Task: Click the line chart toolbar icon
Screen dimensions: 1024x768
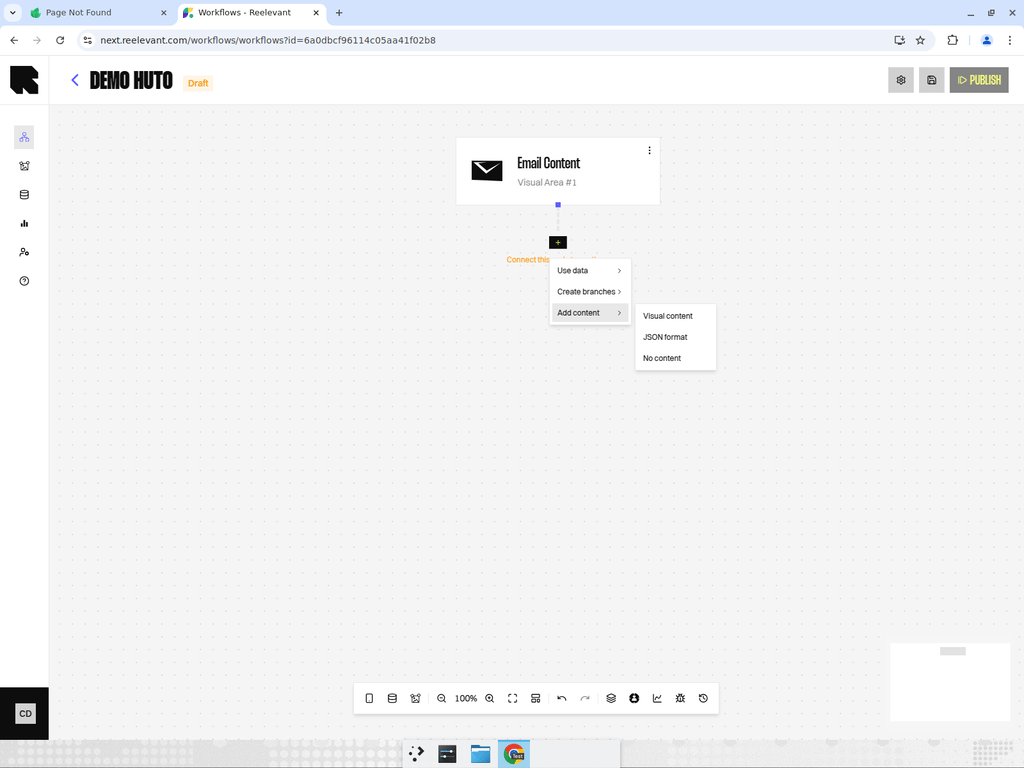Action: [657, 698]
